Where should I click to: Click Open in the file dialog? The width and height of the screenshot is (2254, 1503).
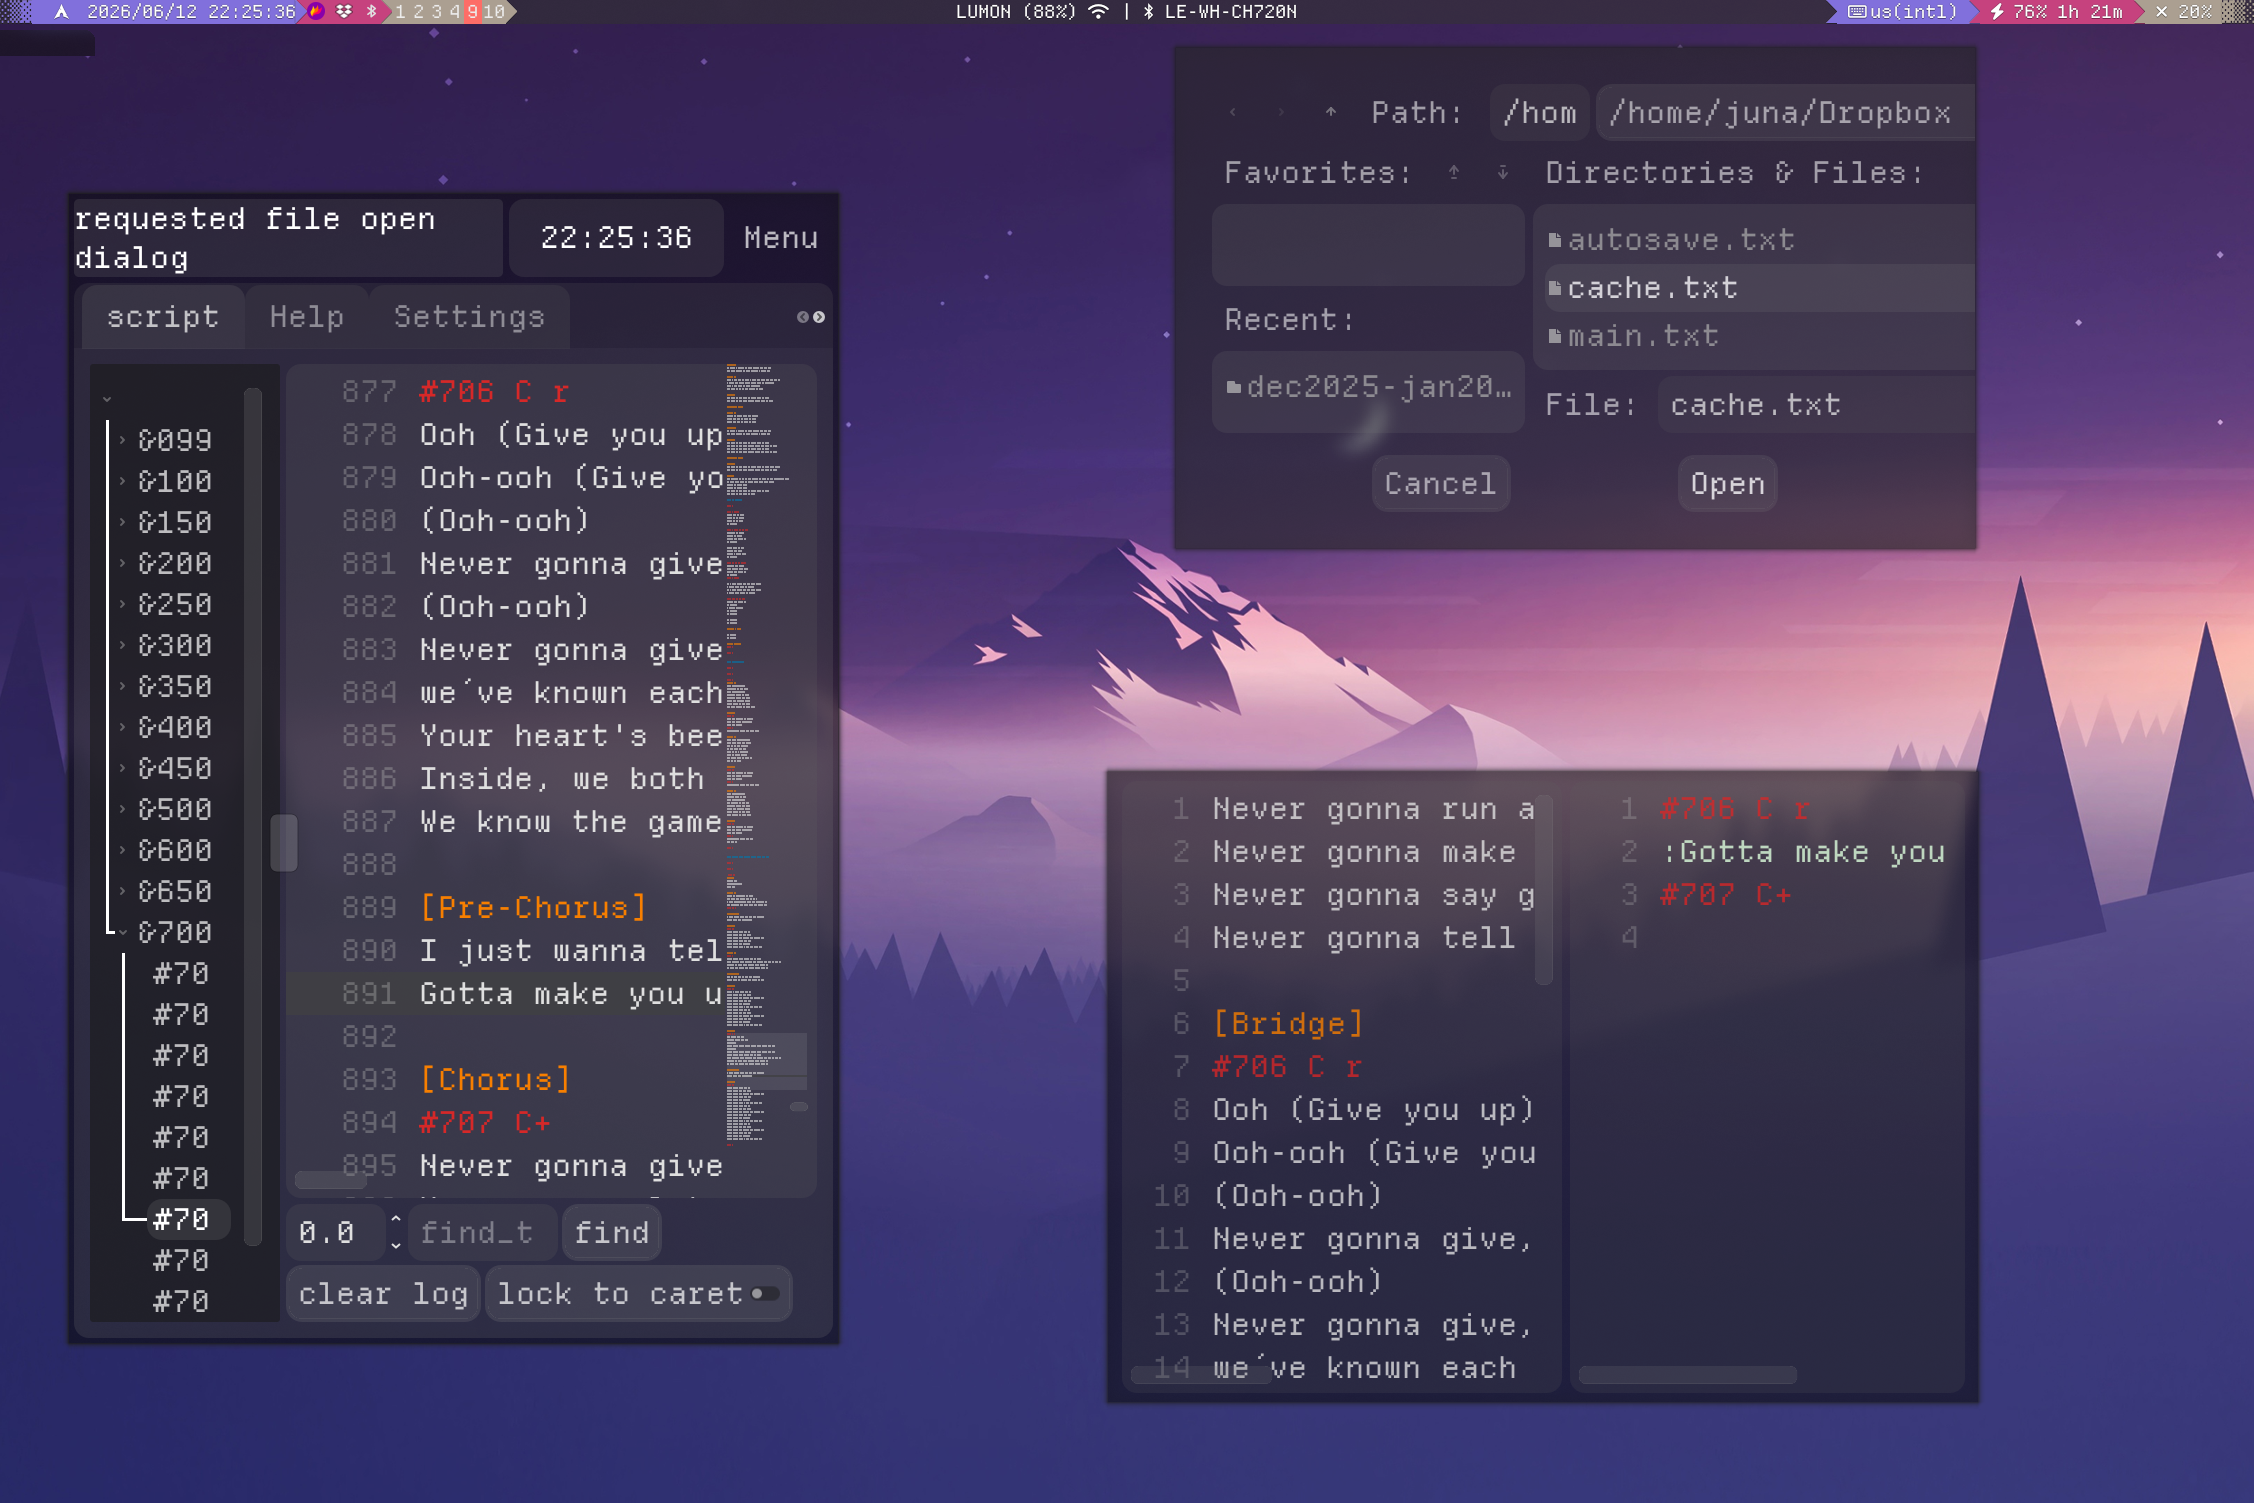coord(1727,484)
